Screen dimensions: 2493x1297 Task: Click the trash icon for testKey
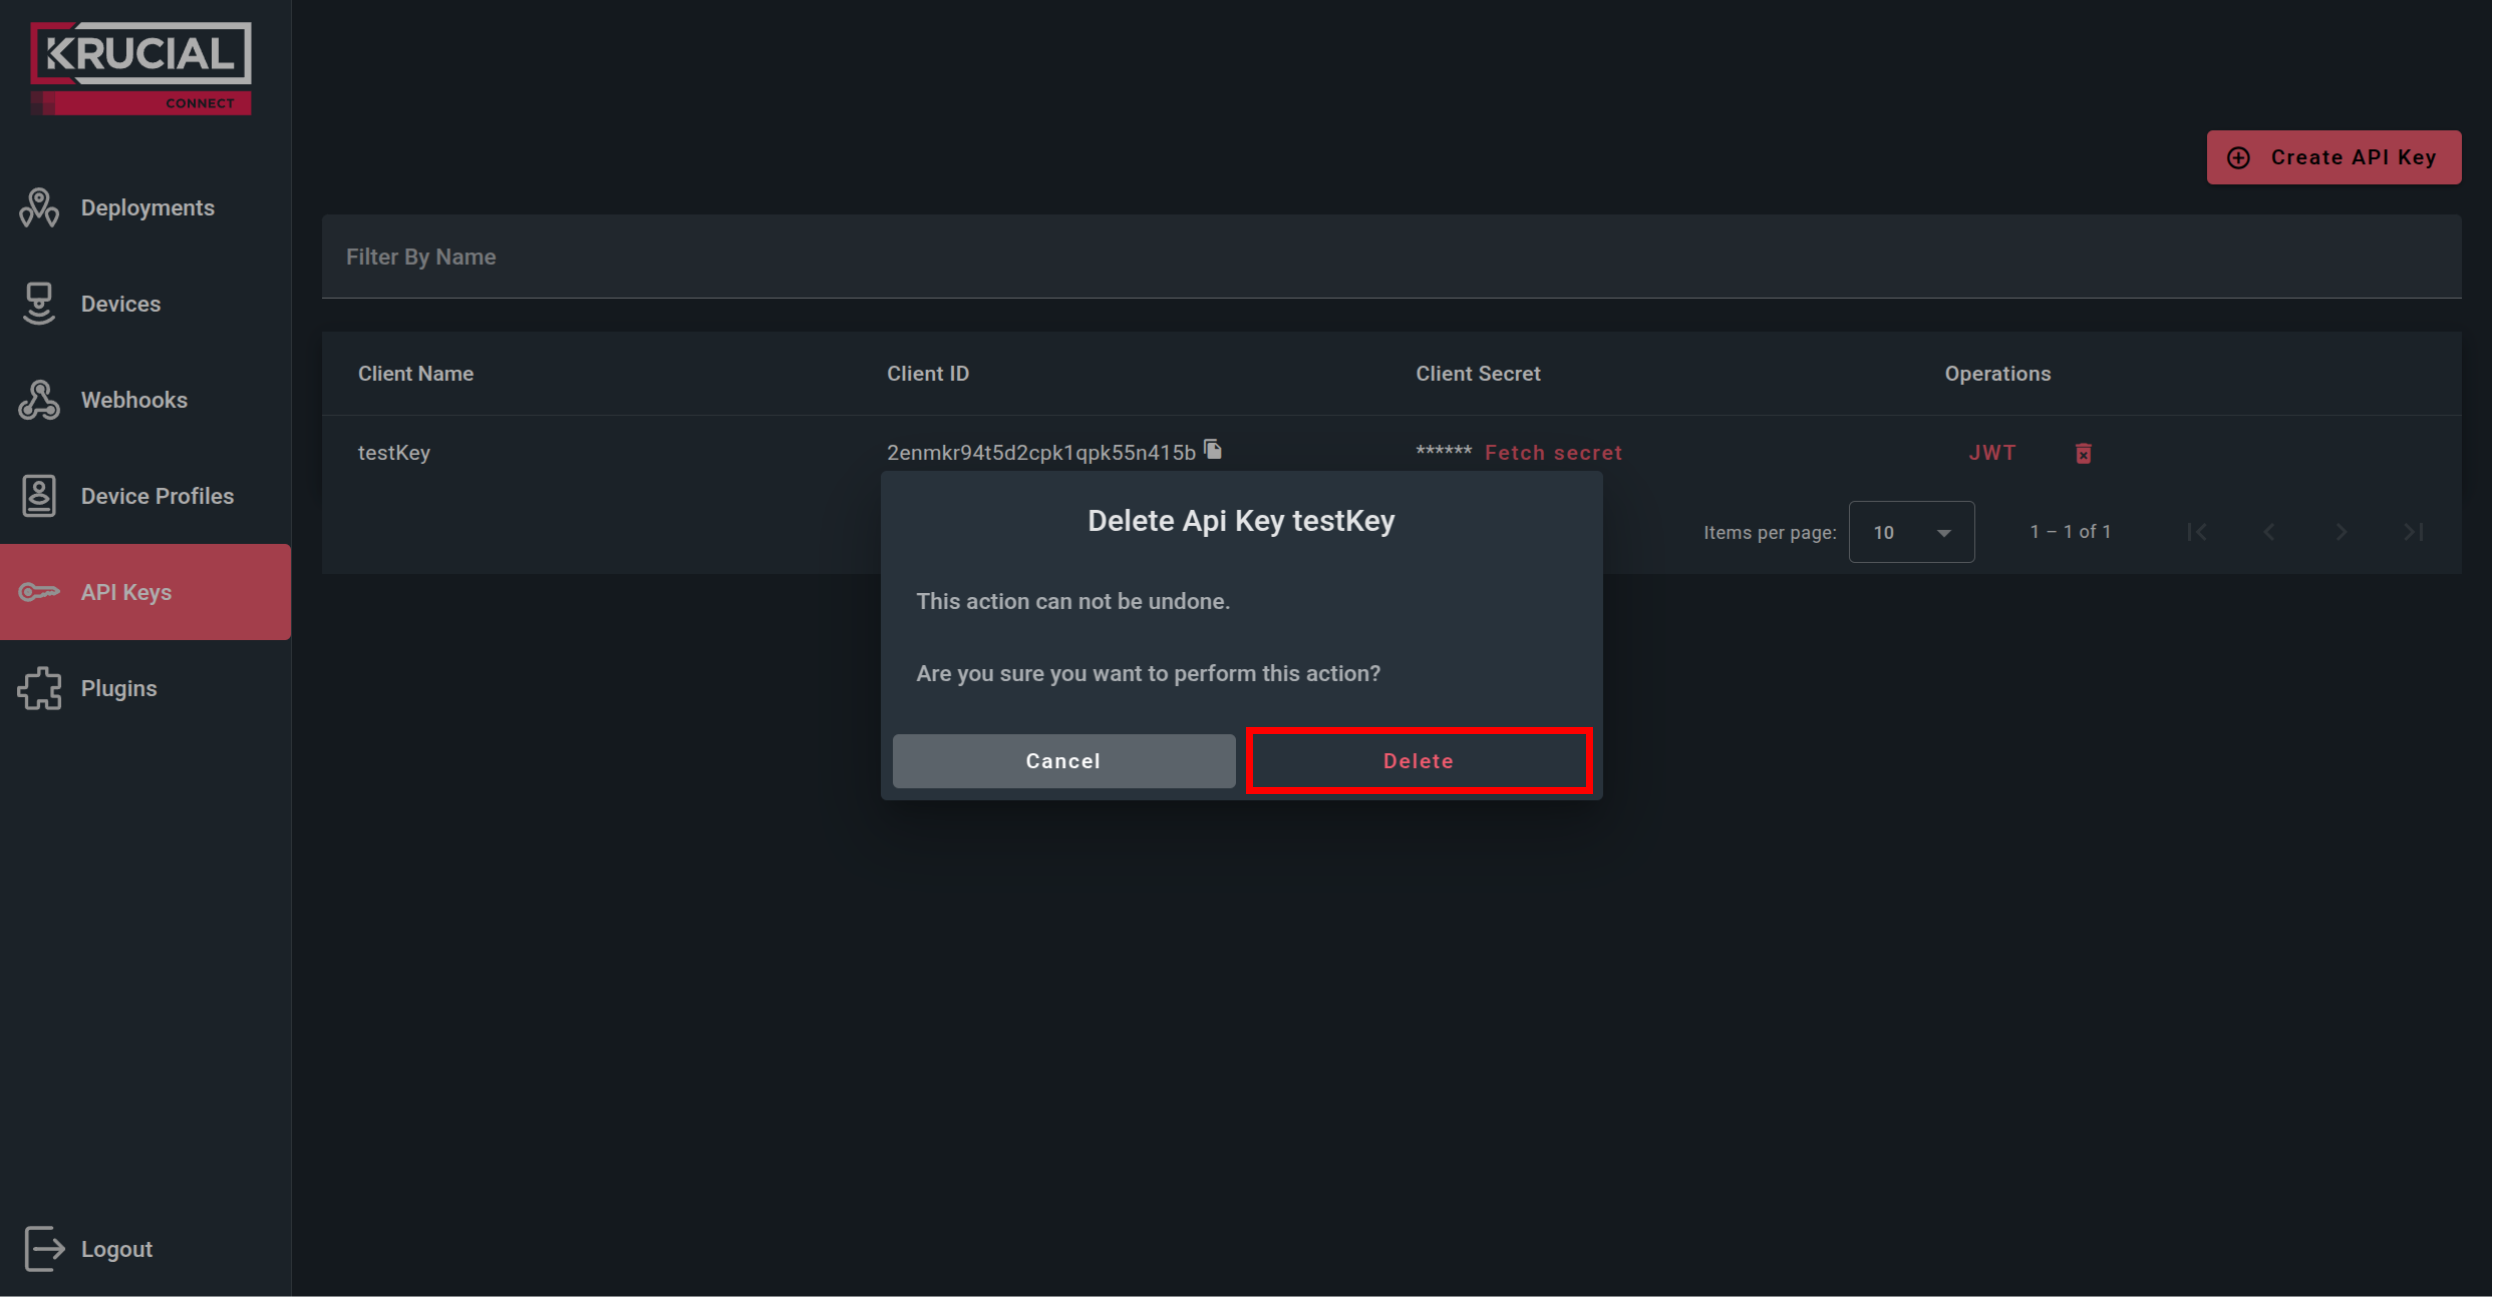tap(2083, 454)
